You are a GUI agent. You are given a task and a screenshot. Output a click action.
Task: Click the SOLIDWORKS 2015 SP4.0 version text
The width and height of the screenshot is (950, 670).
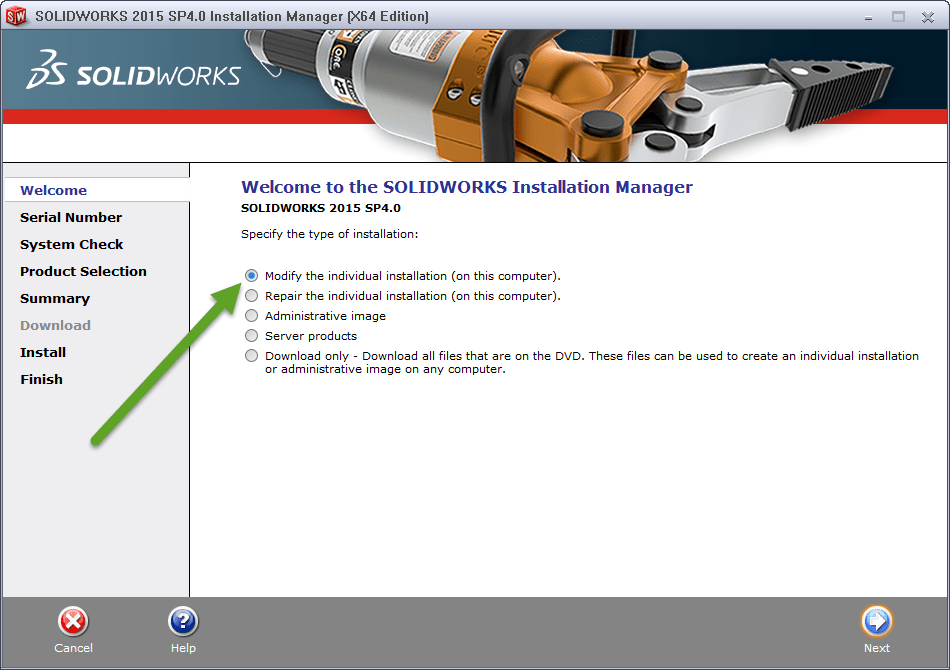[x=321, y=208]
